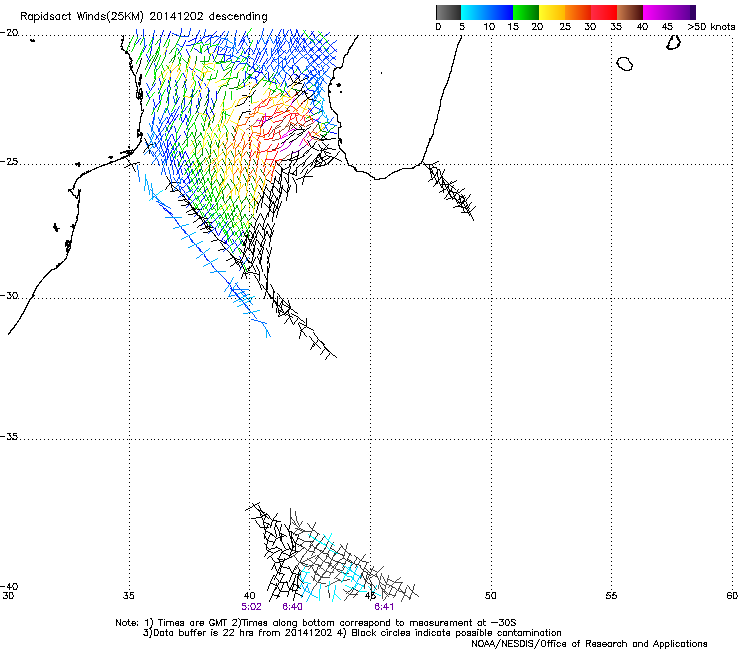The image size is (740, 650).
Task: Click the '-25' latitude label
Action: (x=9, y=161)
